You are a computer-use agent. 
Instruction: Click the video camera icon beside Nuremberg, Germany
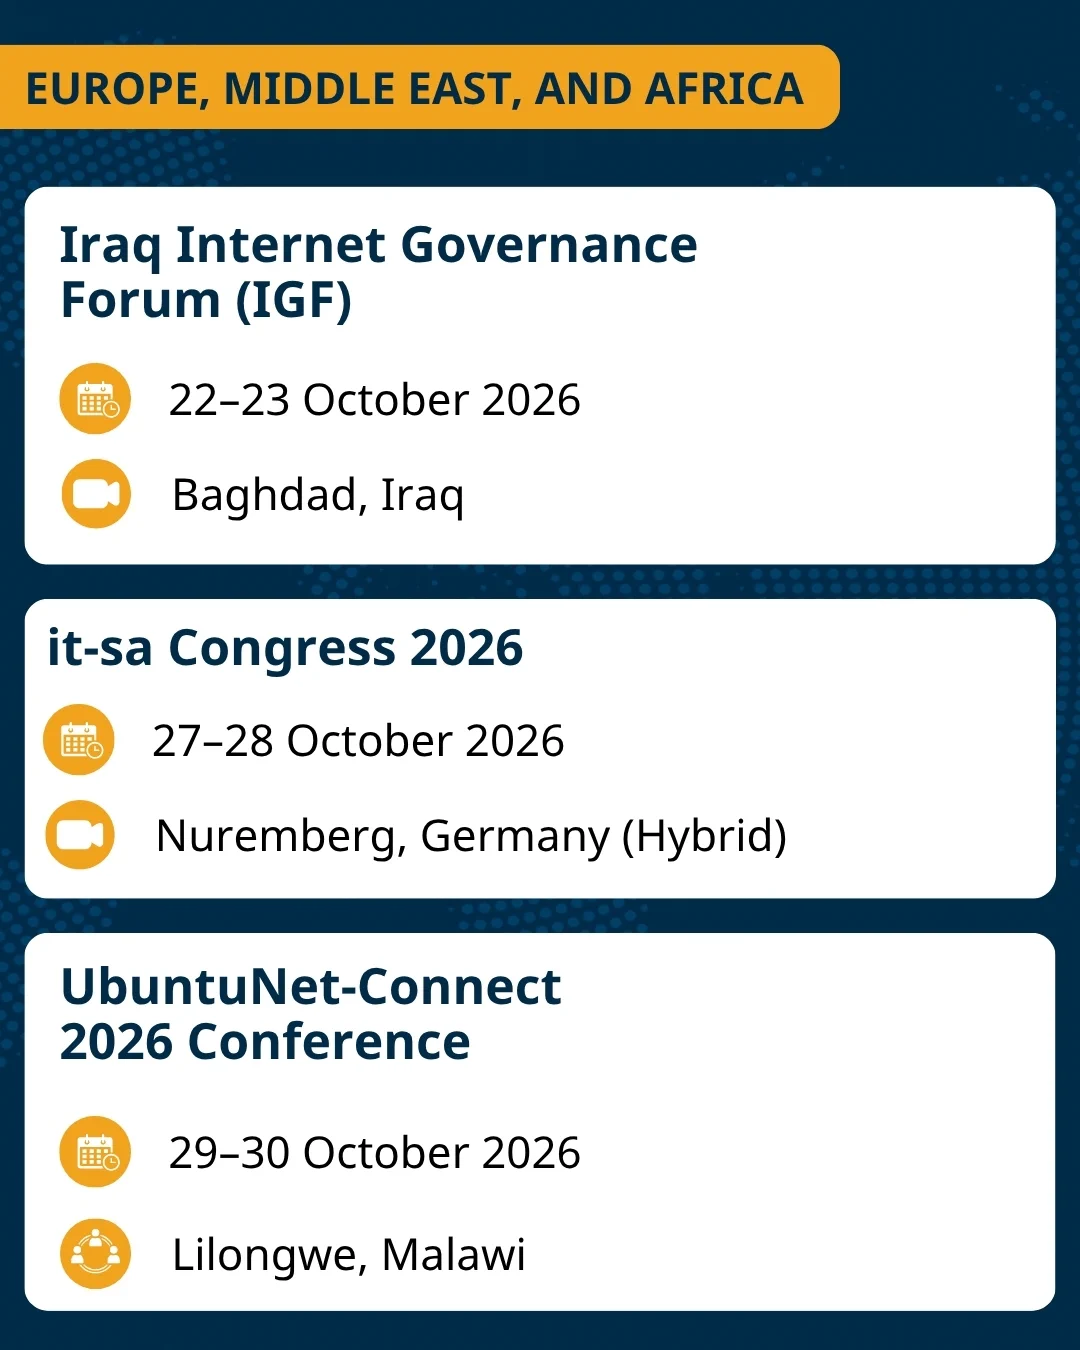[x=79, y=835]
